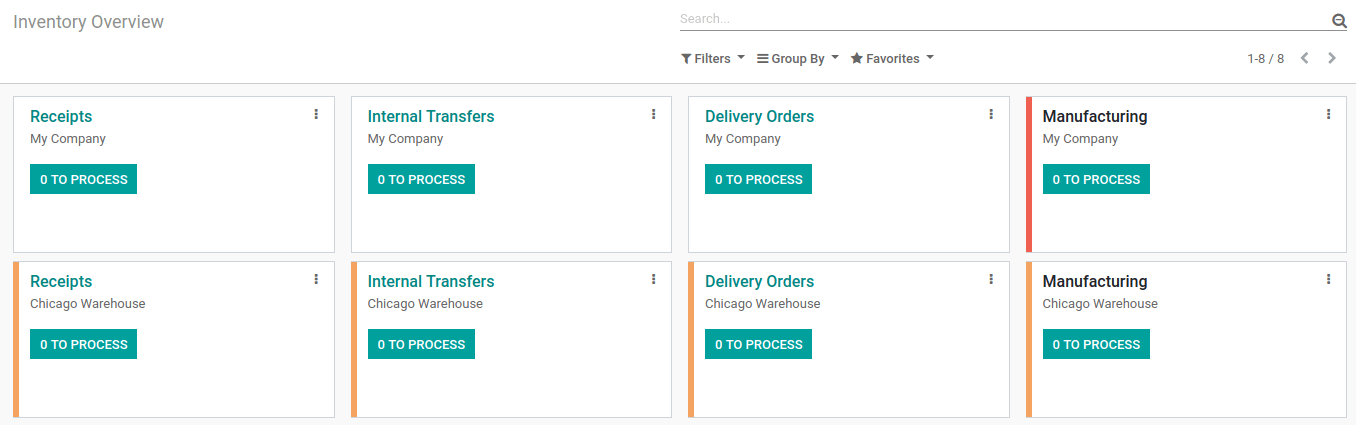Click the search magnifier icon
Image resolution: width=1356 pixels, height=425 pixels.
coord(1339,20)
